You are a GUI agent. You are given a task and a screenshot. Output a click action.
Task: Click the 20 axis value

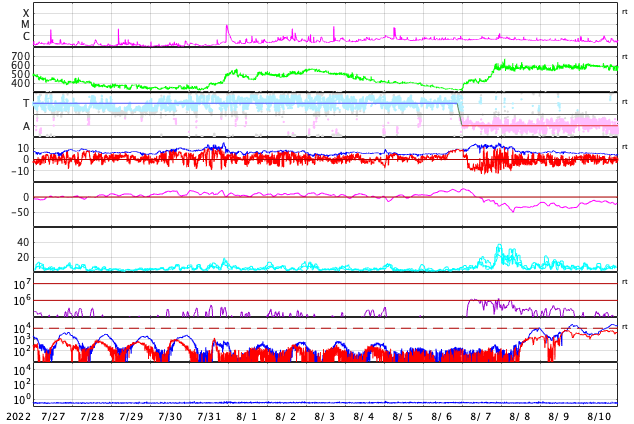pos(23,257)
